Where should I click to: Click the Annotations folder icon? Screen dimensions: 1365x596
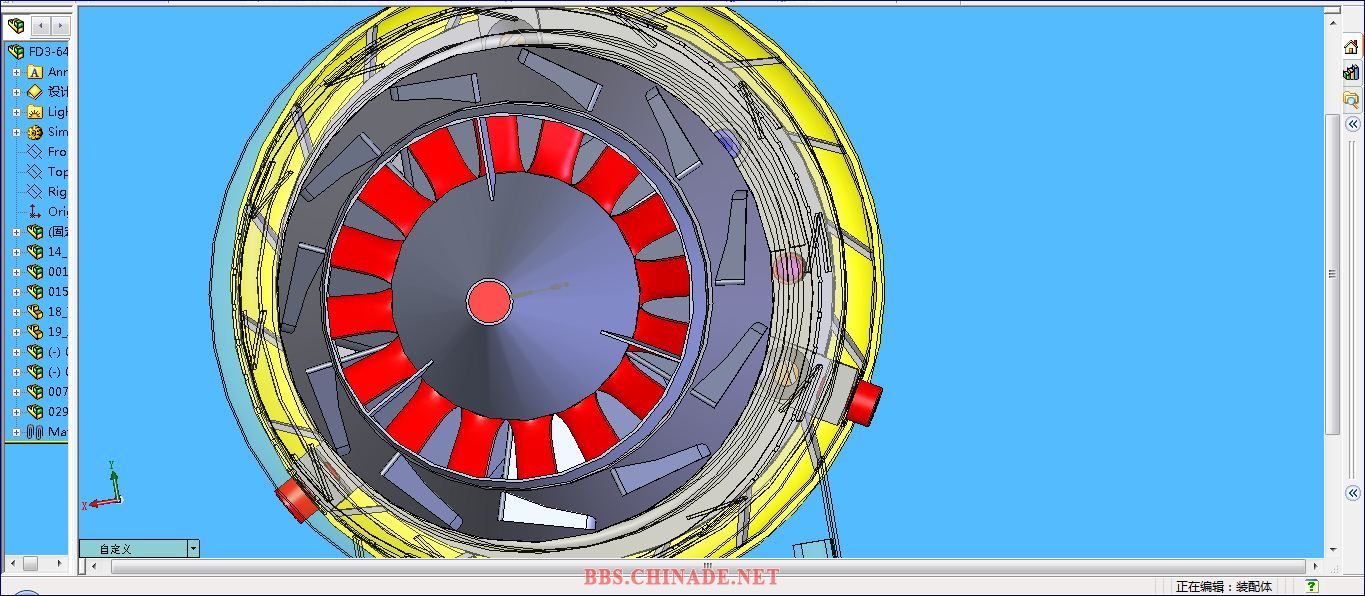35,72
